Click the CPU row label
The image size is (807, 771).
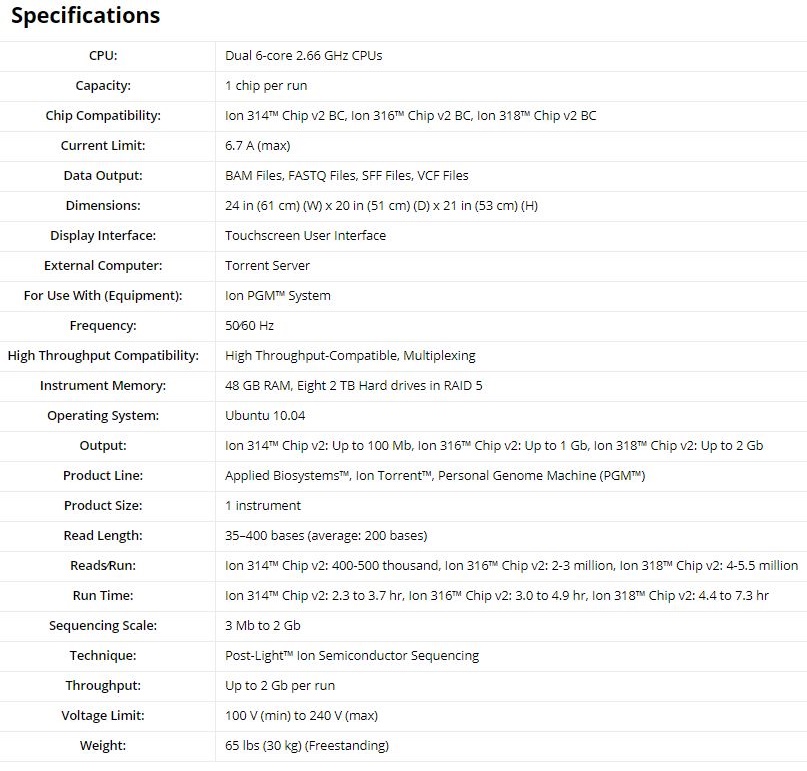103,56
